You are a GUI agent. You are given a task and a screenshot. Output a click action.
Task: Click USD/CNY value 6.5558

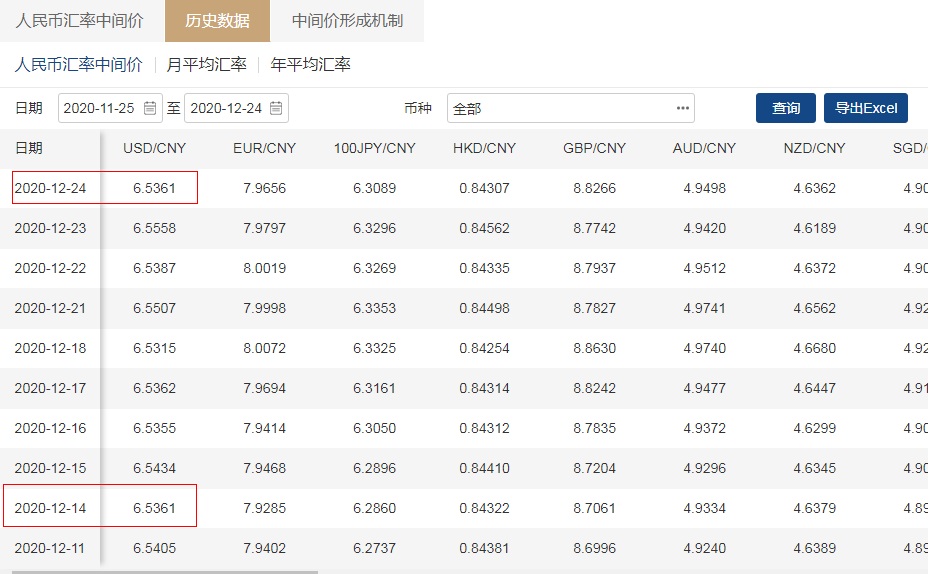[155, 228]
